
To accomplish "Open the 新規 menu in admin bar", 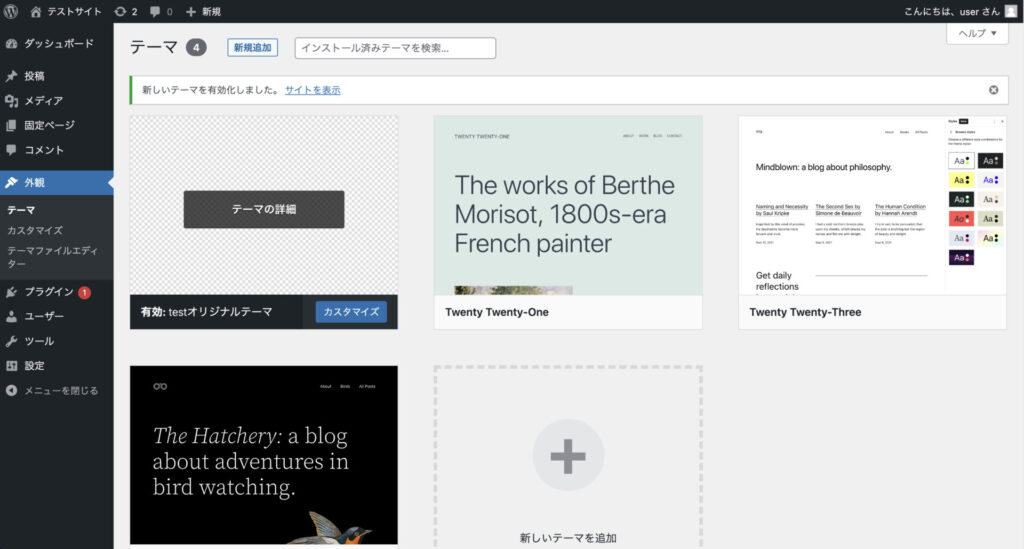I will pos(203,11).
